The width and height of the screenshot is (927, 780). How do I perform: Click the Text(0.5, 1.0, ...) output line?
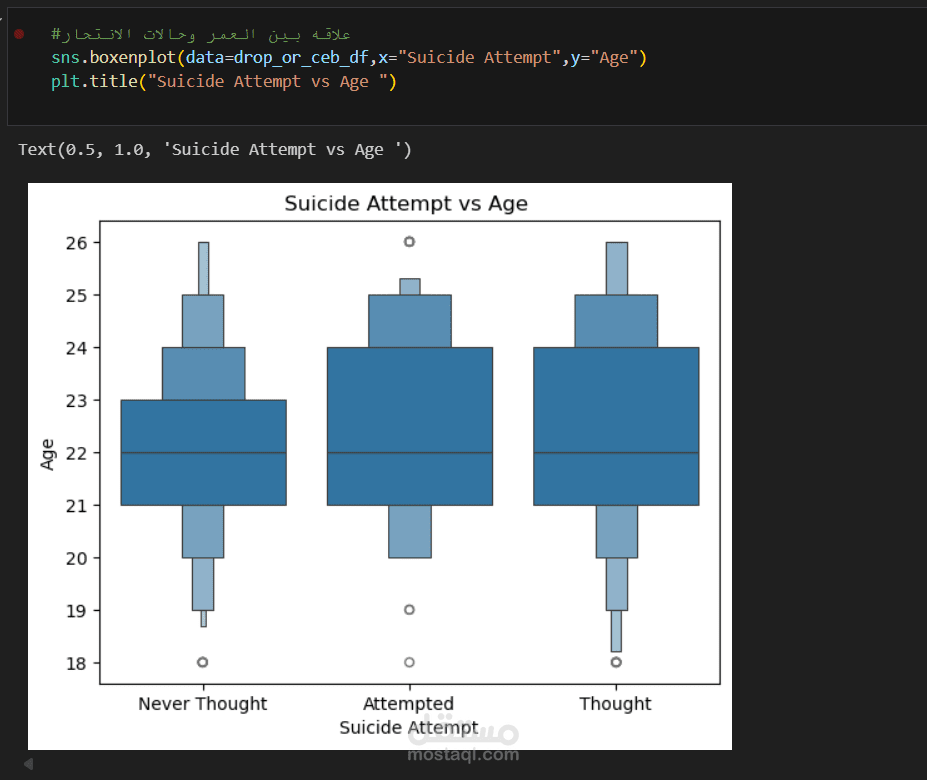click(x=214, y=150)
